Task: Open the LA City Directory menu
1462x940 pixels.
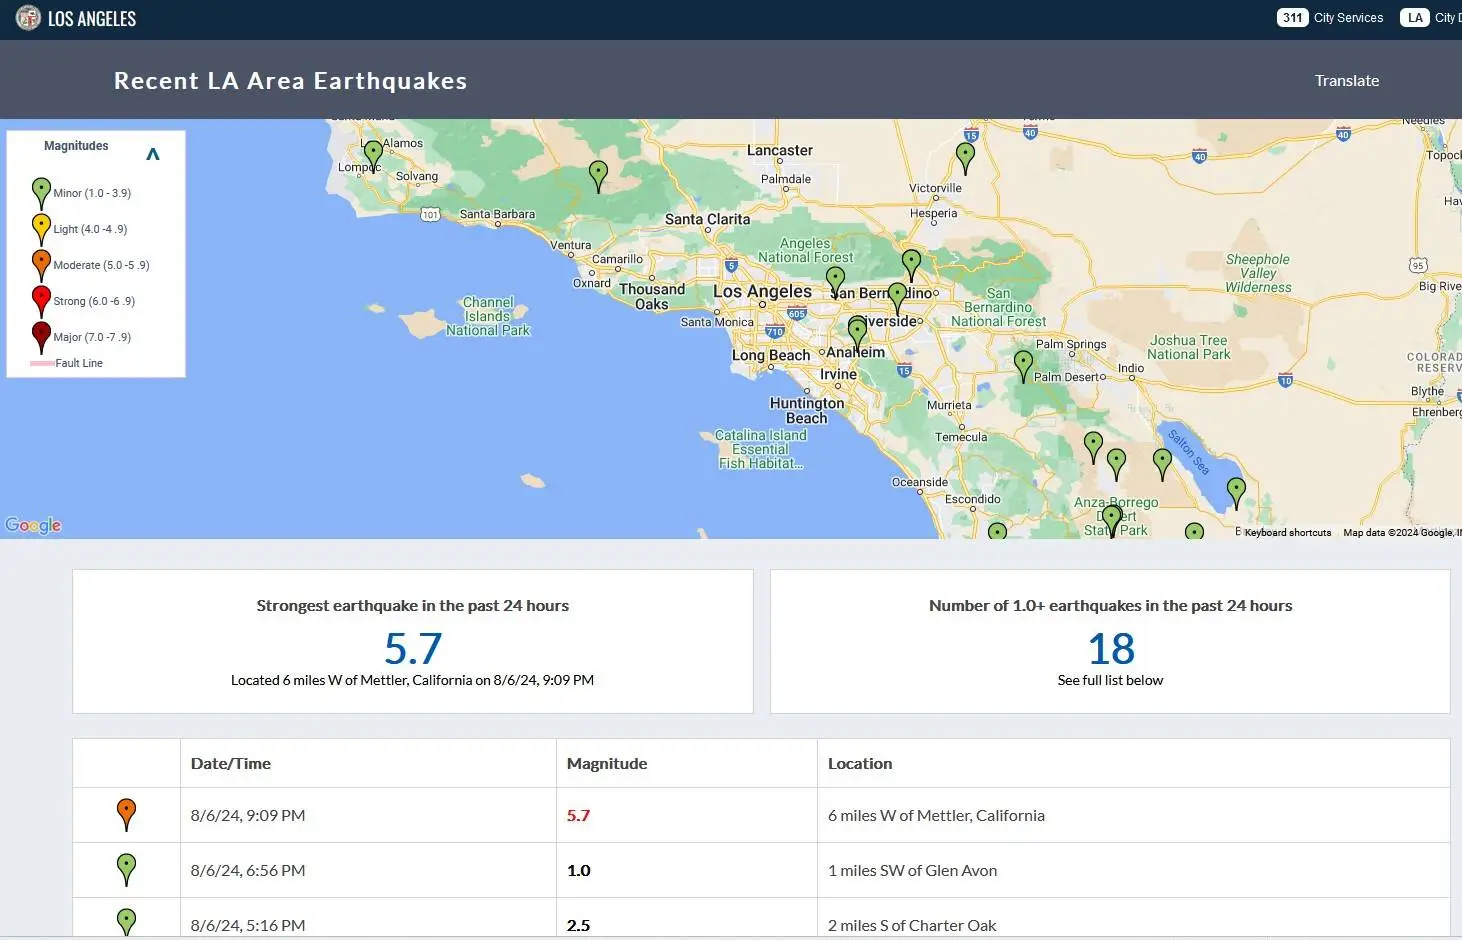Action: 1430,18
